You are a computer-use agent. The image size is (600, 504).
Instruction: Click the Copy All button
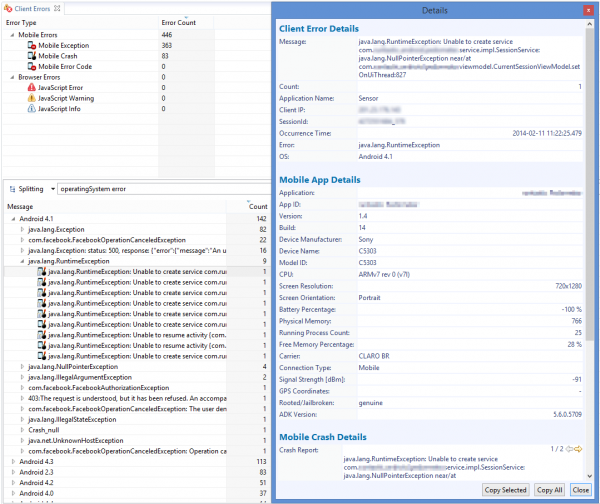(x=549, y=490)
